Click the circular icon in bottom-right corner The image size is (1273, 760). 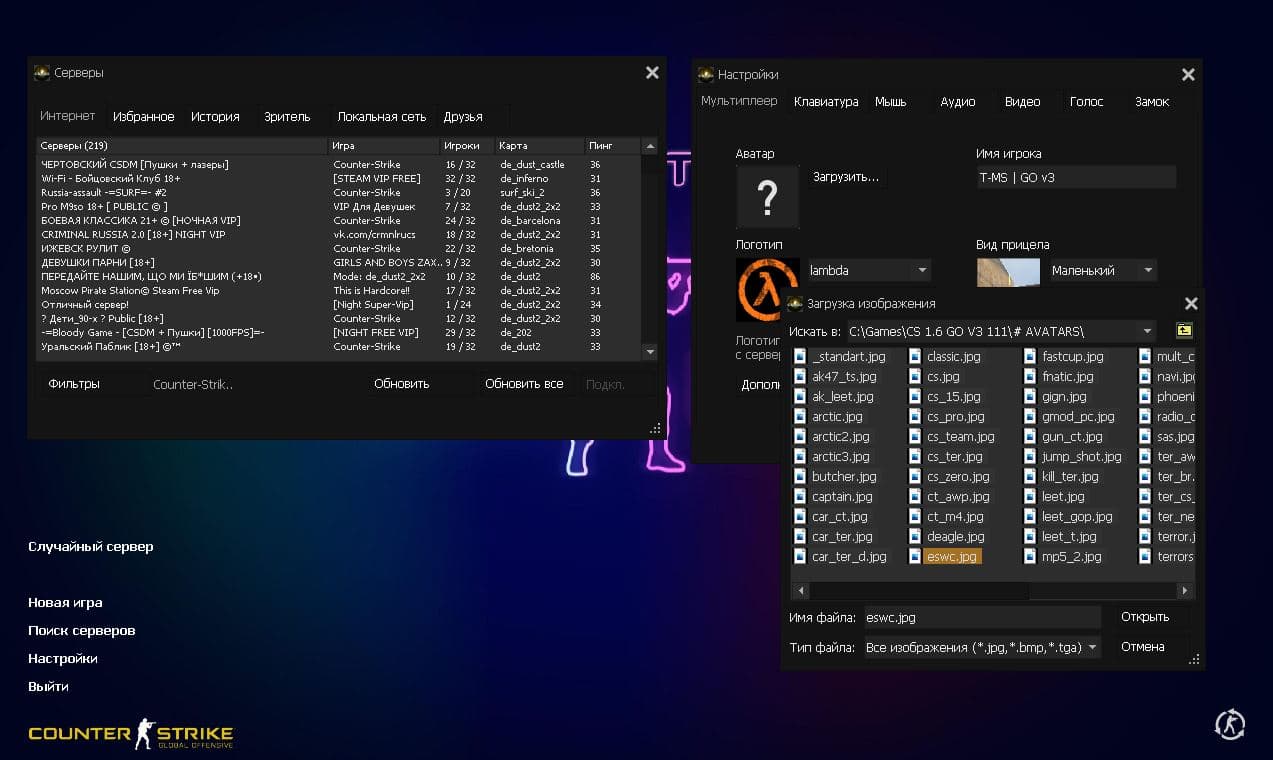1229,724
